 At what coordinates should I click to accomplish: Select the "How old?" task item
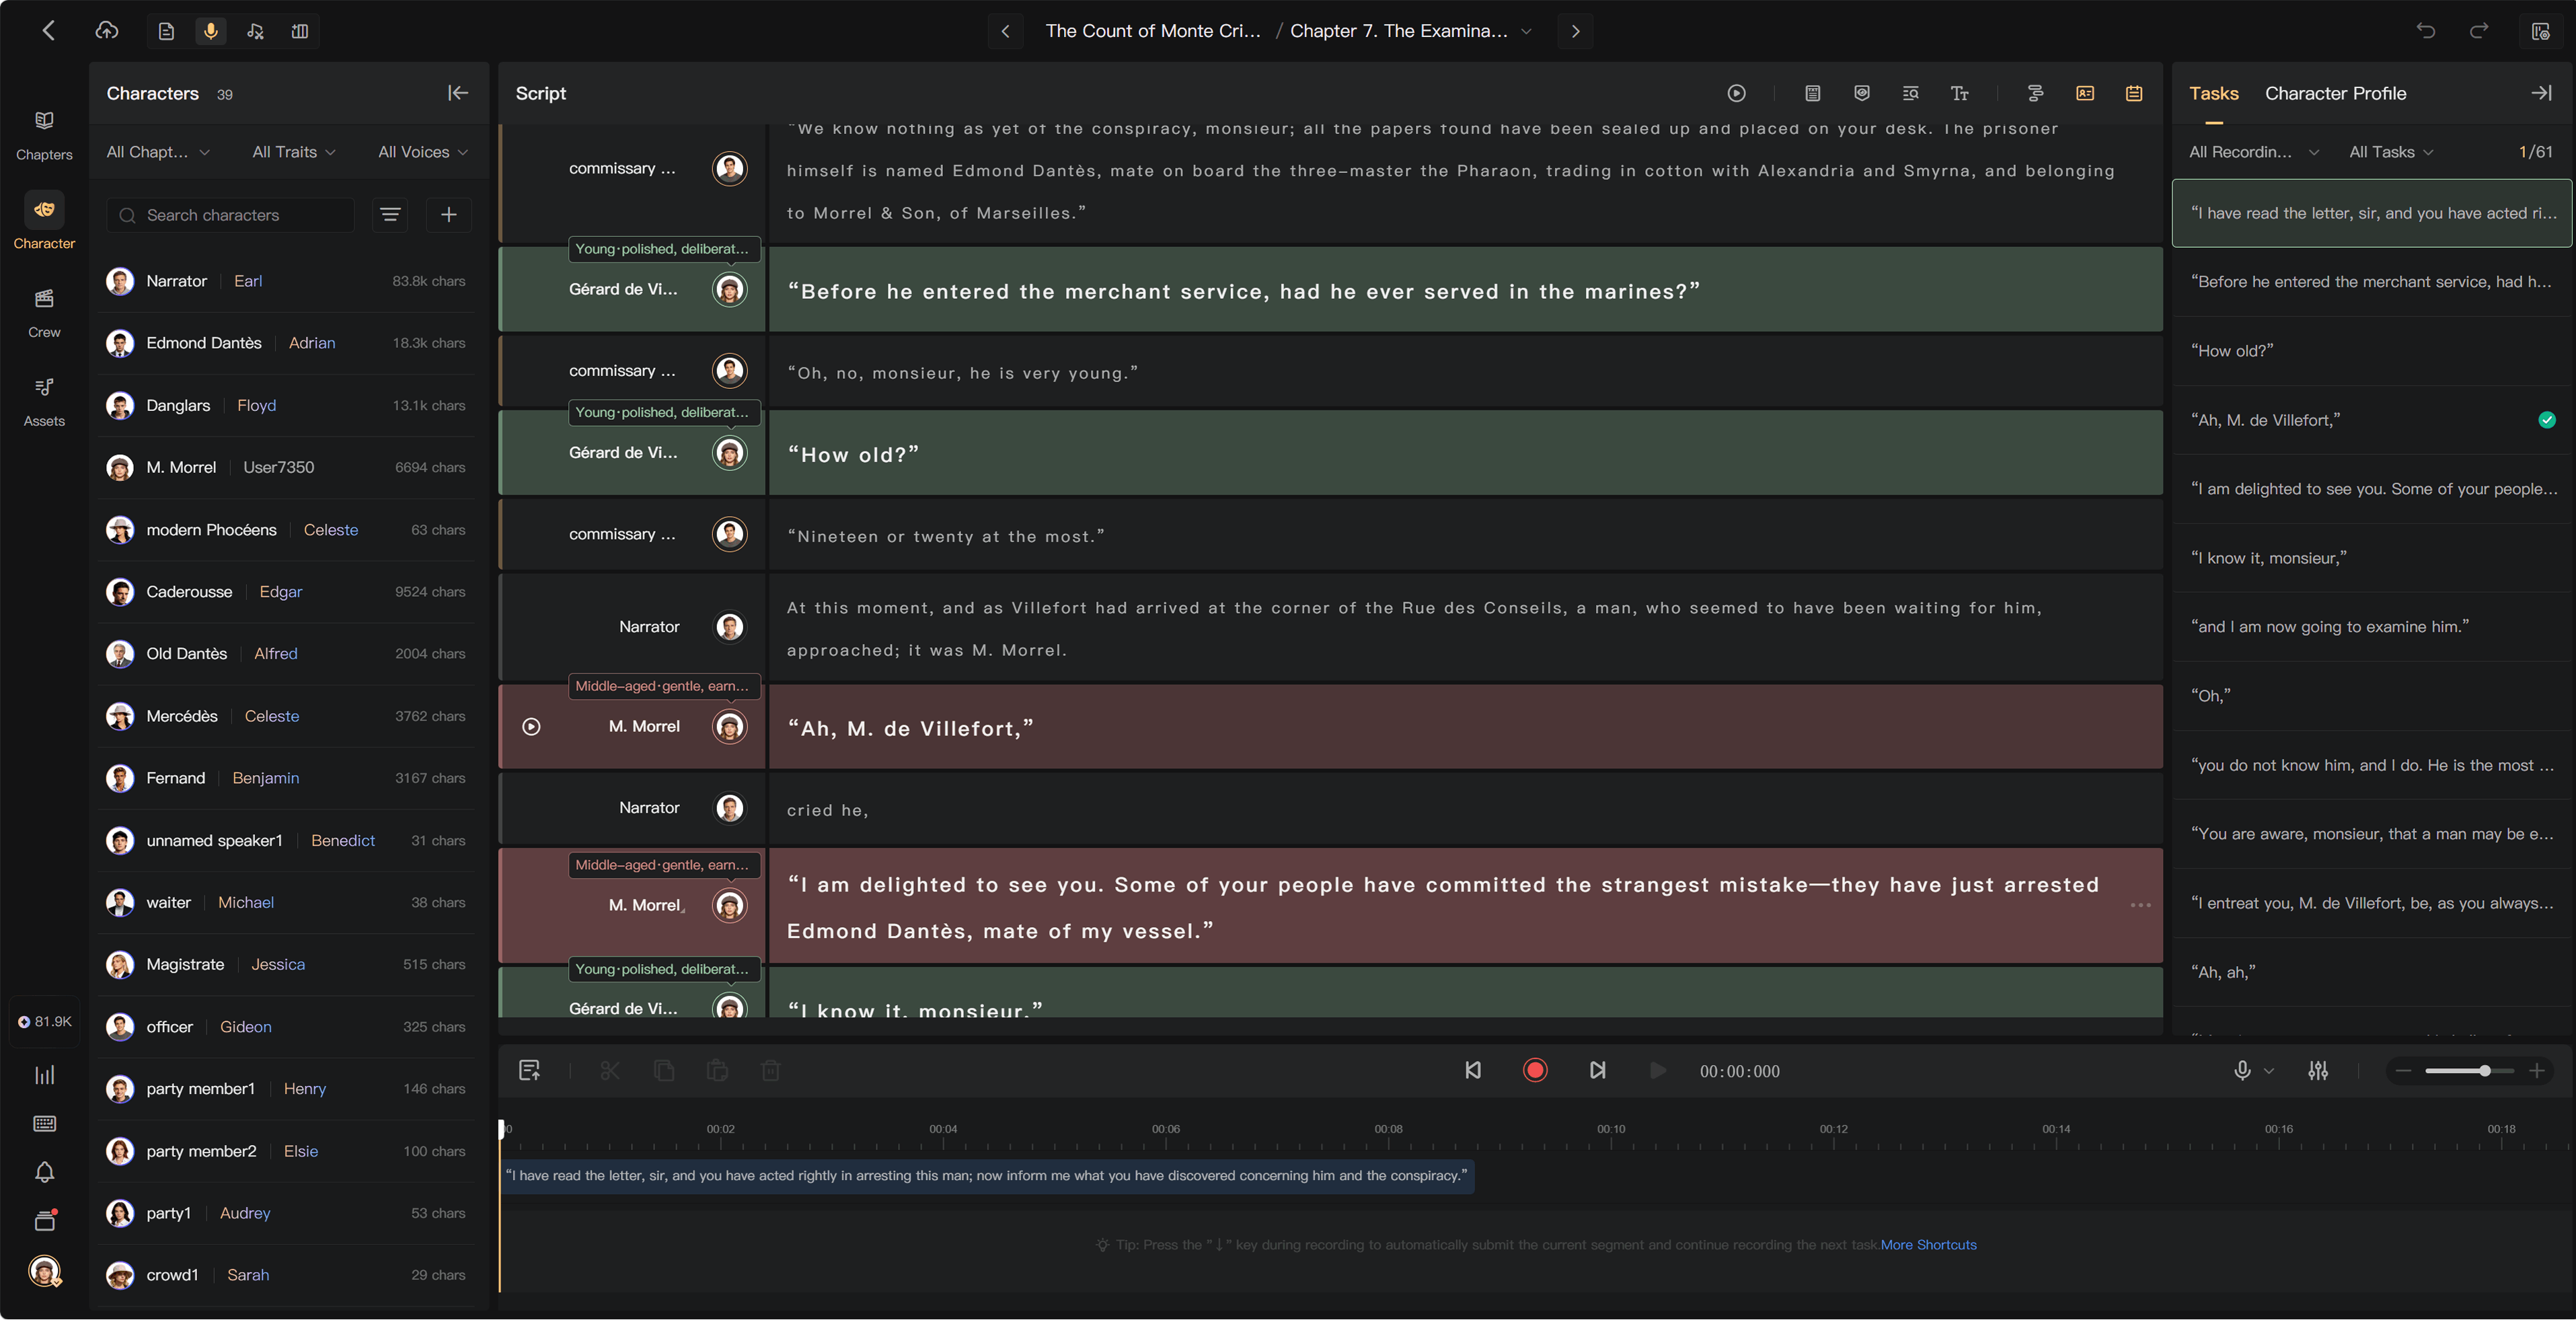[2372, 351]
